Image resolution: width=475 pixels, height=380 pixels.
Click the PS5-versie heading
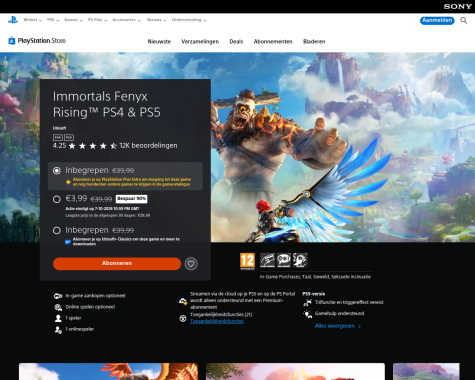313,294
